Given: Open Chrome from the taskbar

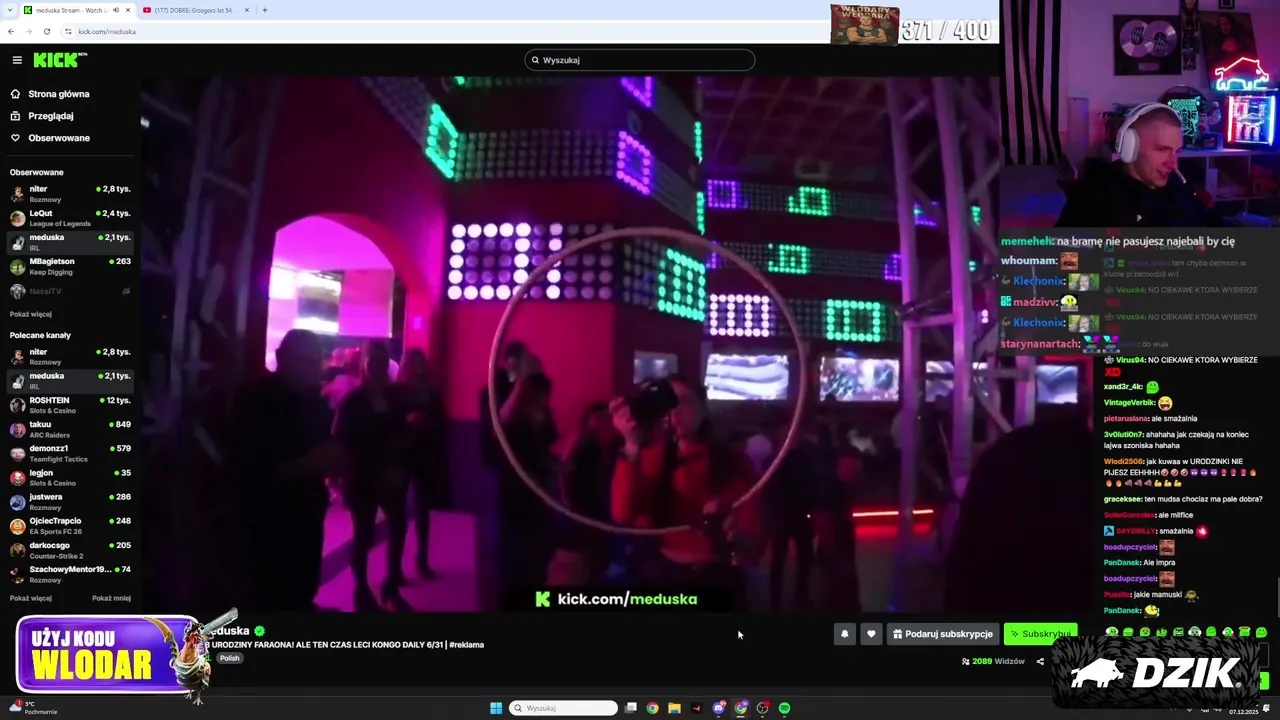Looking at the screenshot, I should point(652,708).
